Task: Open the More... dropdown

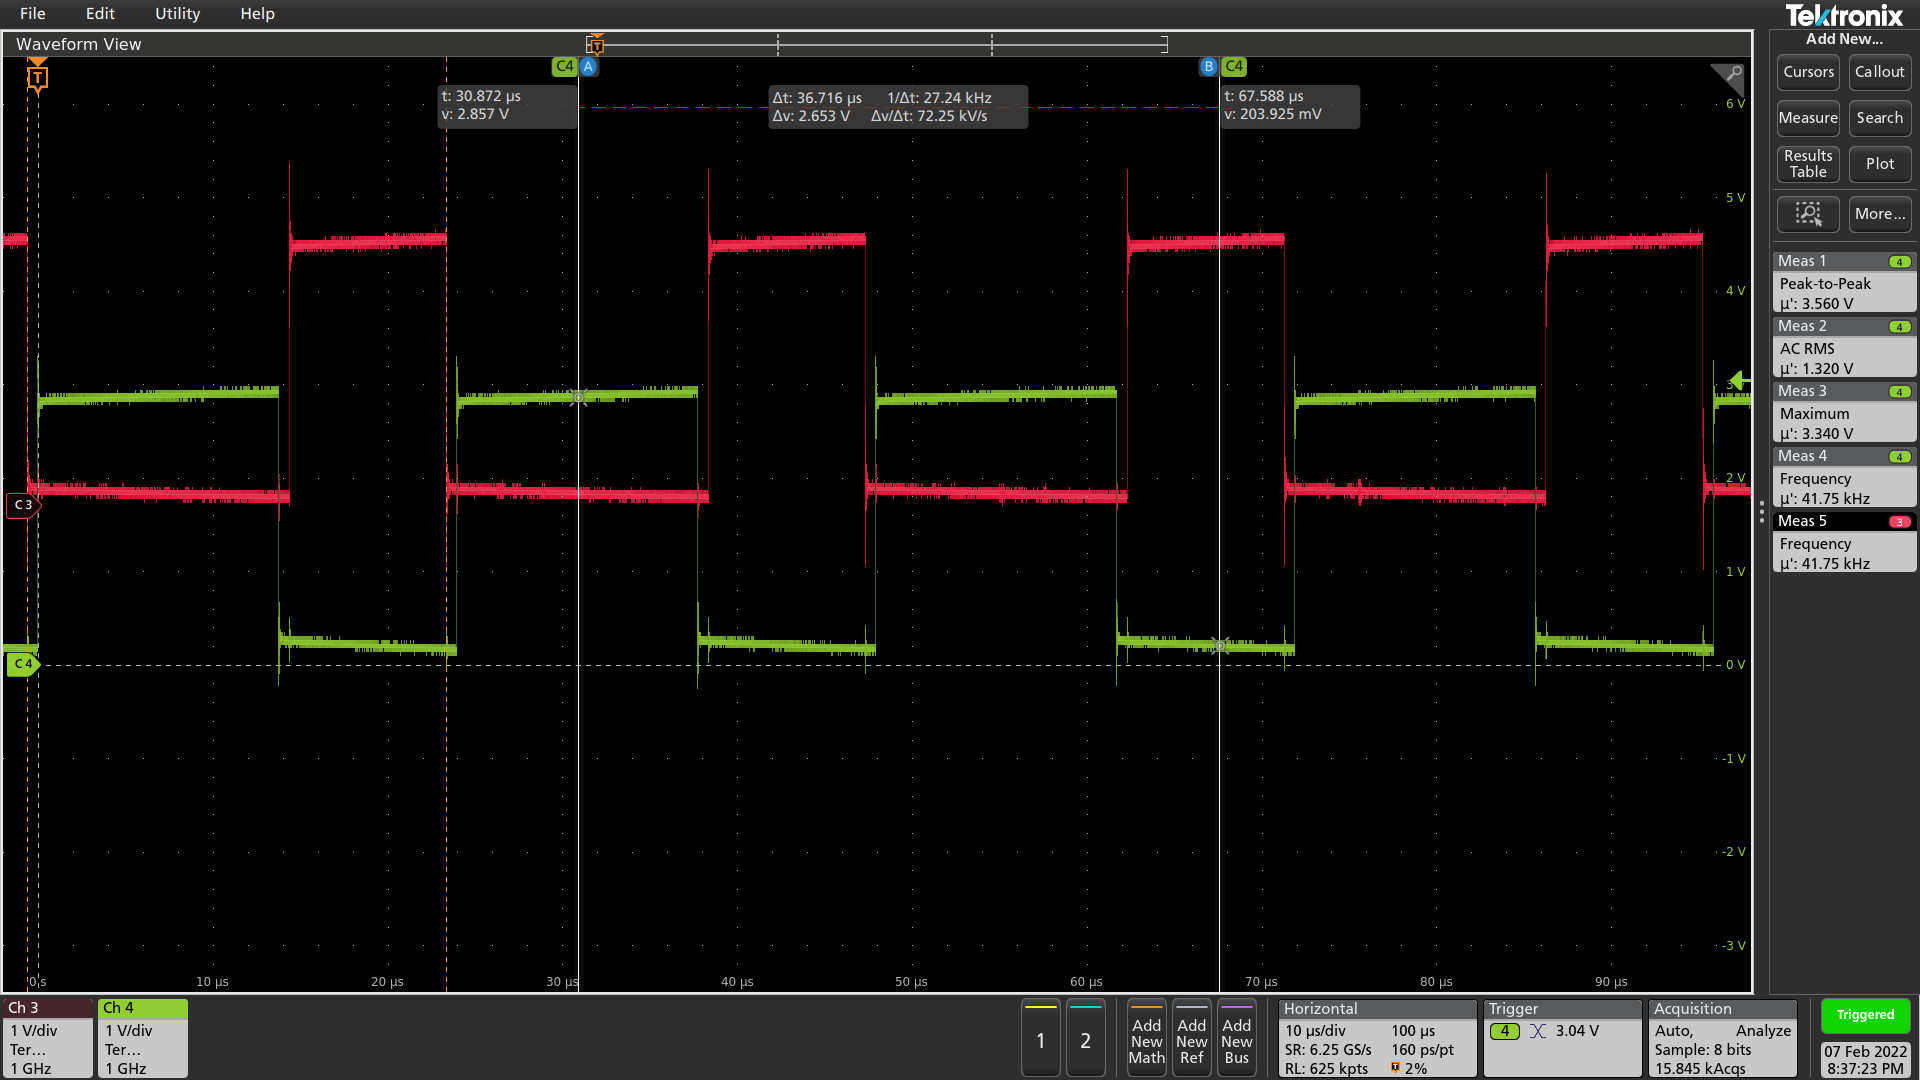Action: [x=1879, y=214]
